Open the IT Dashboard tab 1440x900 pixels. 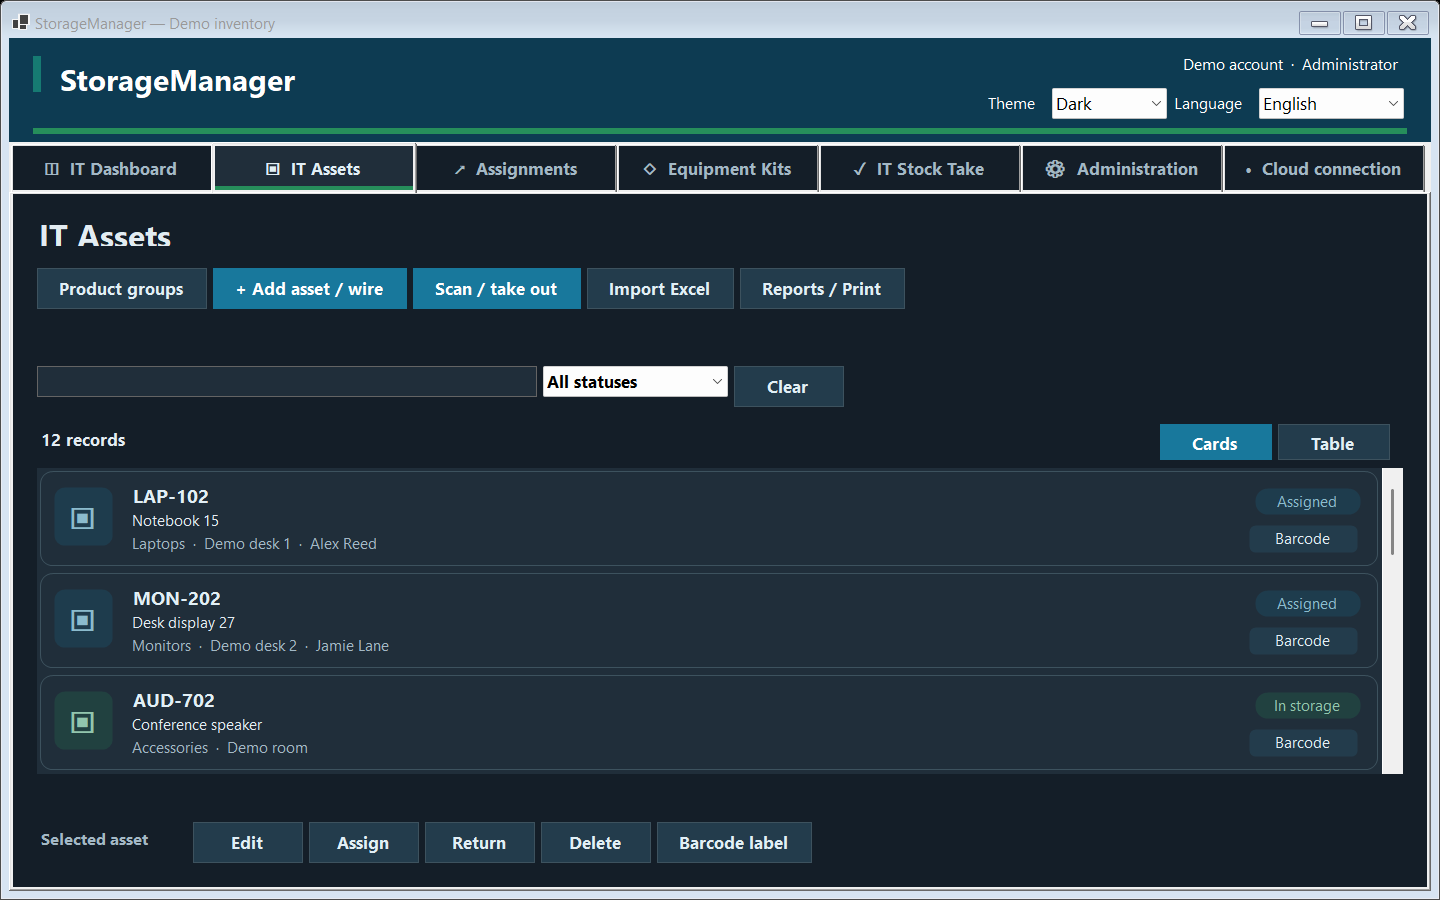(112, 169)
